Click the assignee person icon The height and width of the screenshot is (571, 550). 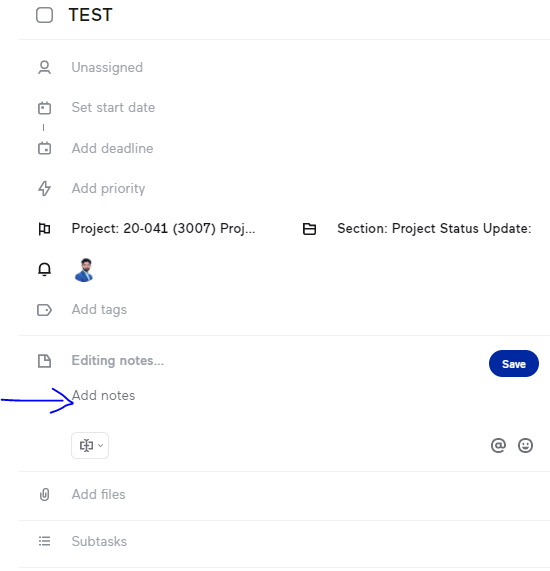[x=44, y=68]
